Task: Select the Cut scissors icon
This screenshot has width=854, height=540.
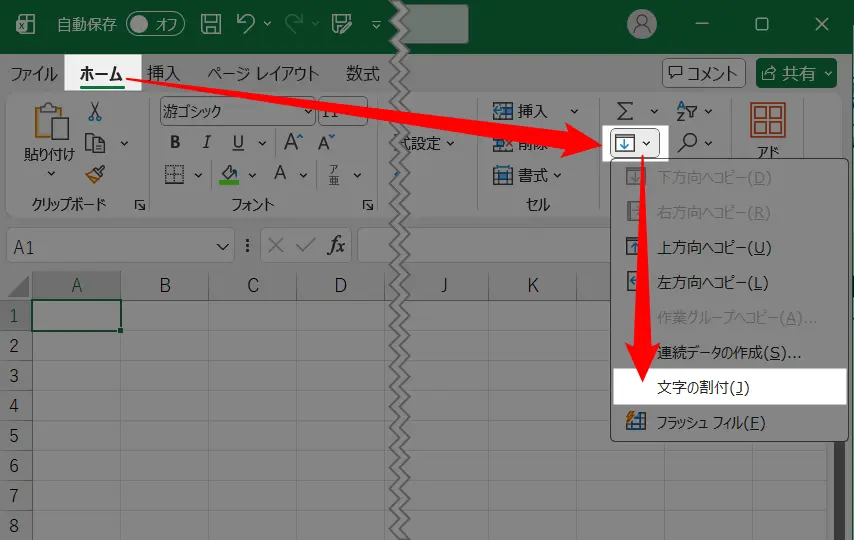Action: coord(95,111)
